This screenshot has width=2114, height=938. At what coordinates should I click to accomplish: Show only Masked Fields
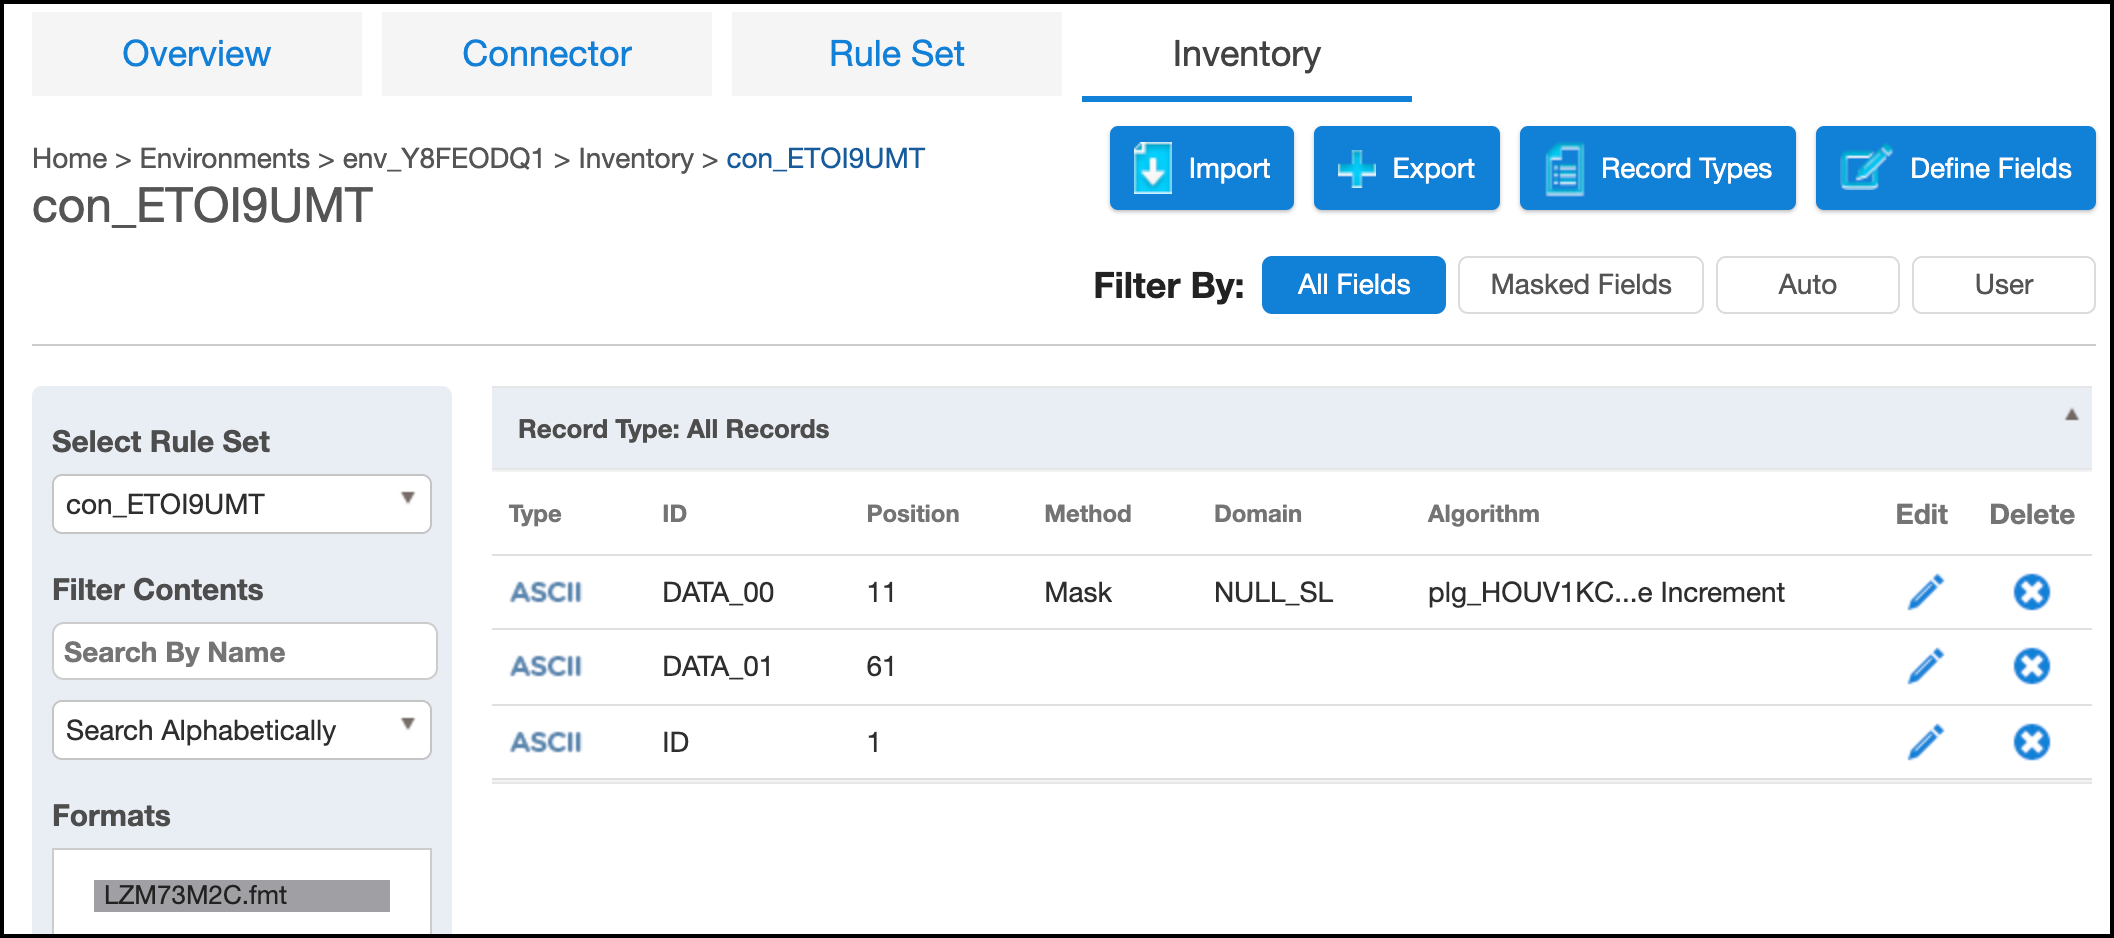click(x=1580, y=285)
